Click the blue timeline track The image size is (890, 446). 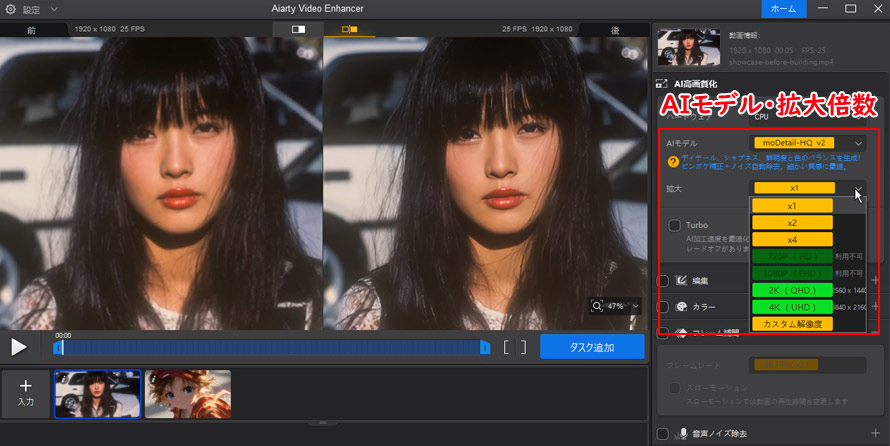271,347
